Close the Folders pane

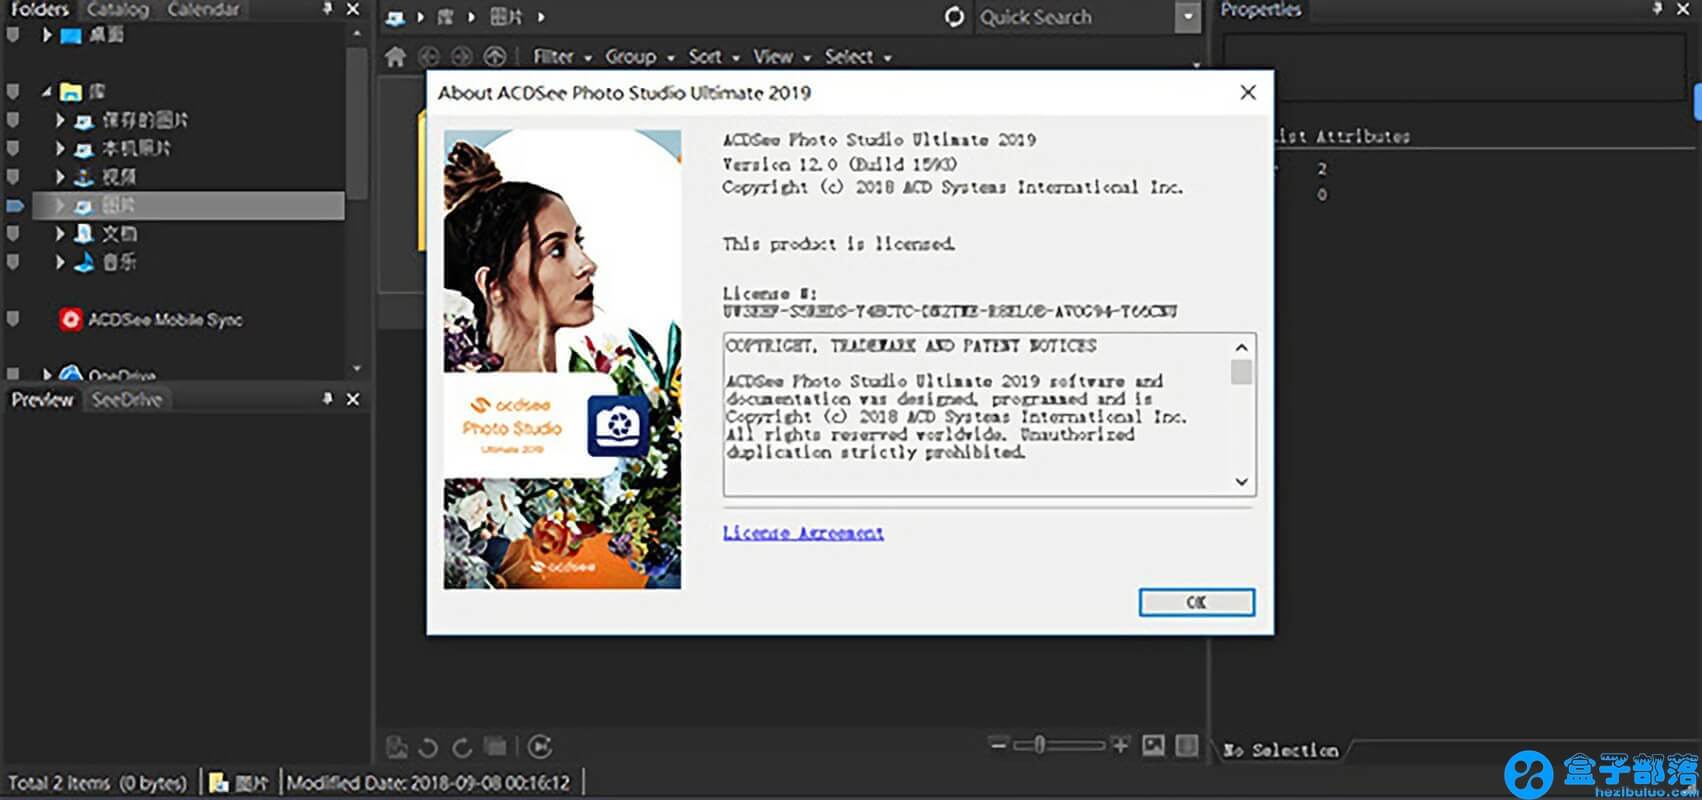(353, 9)
